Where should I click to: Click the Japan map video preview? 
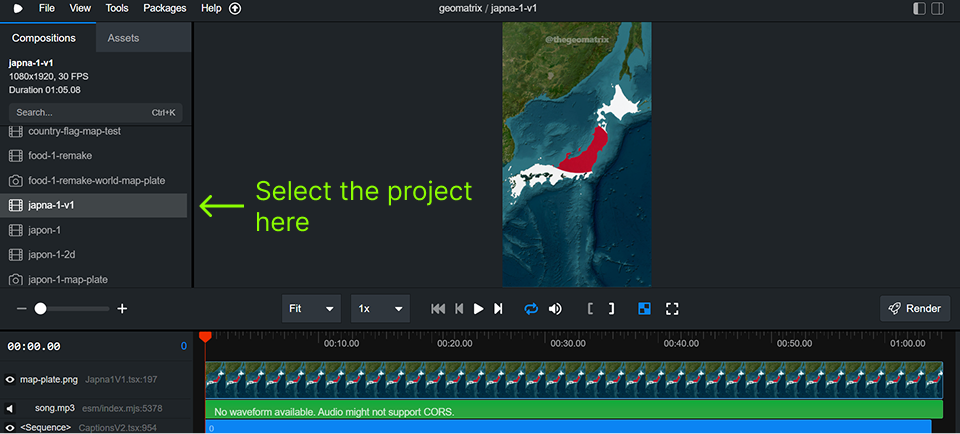[x=577, y=154]
